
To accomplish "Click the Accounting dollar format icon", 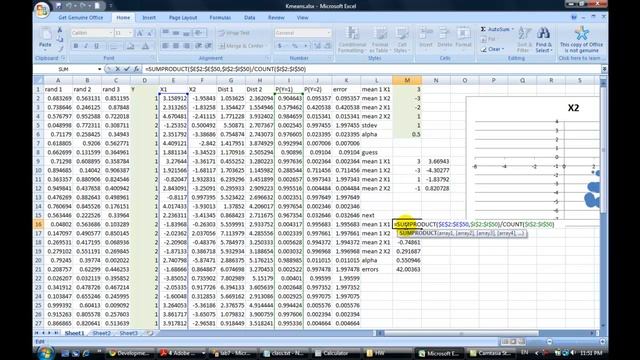I will point(280,46).
